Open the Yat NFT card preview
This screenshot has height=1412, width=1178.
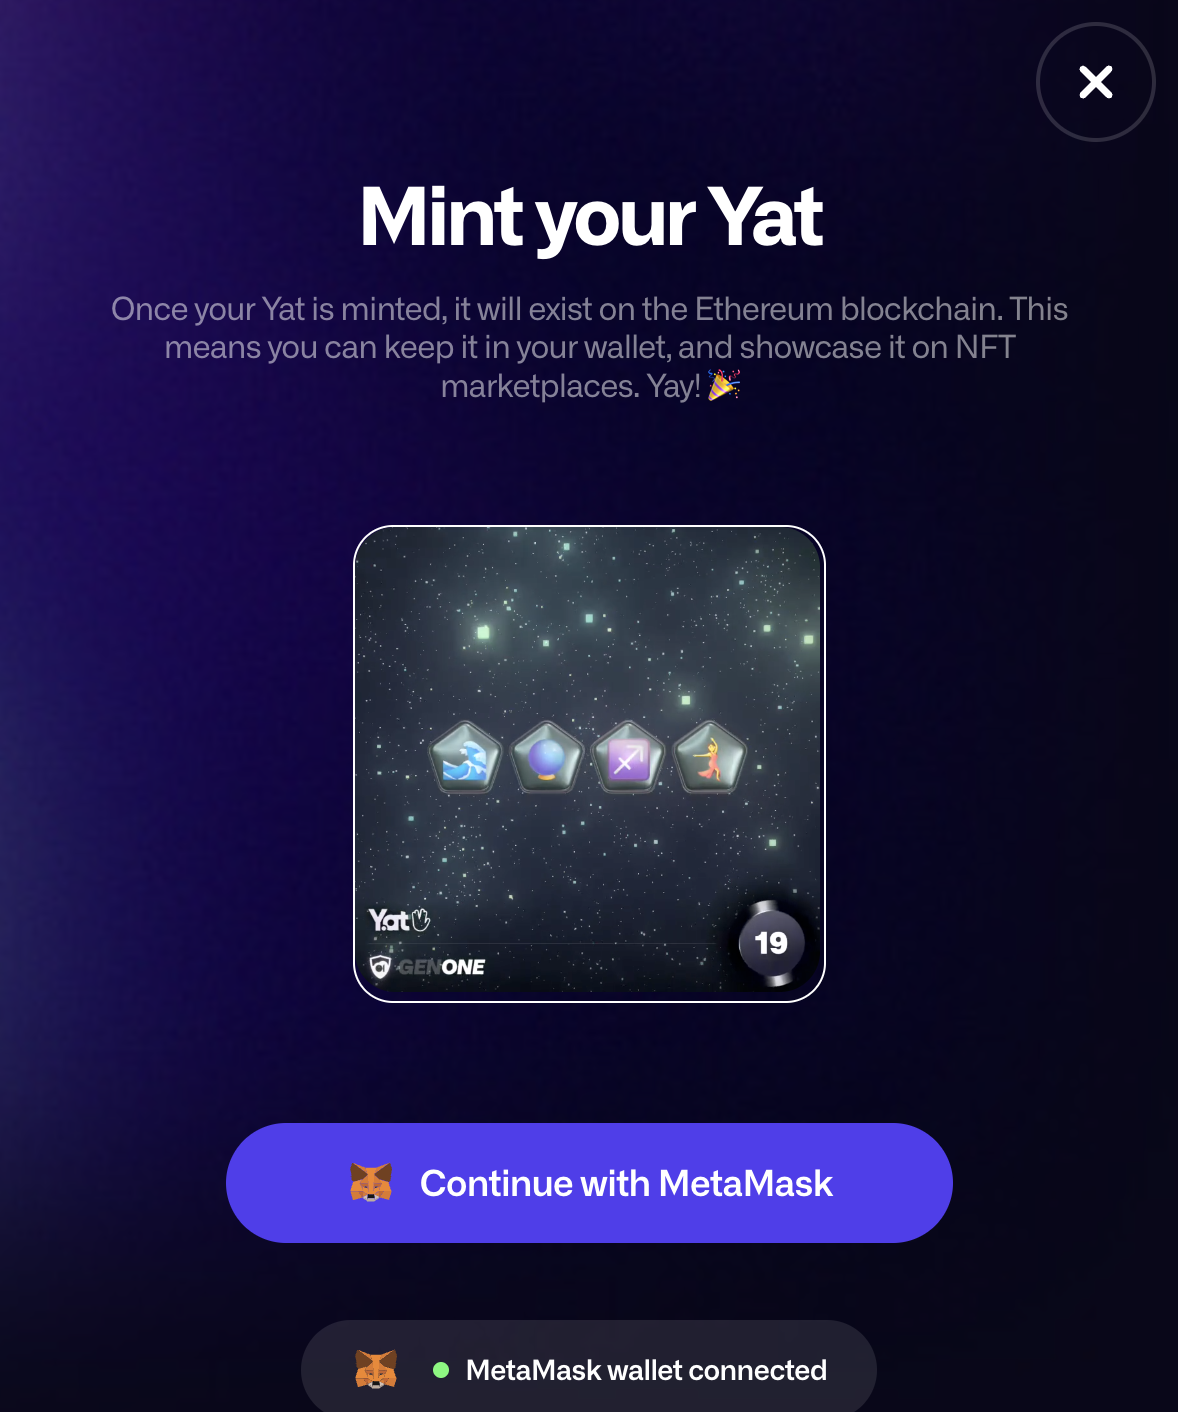(x=589, y=764)
